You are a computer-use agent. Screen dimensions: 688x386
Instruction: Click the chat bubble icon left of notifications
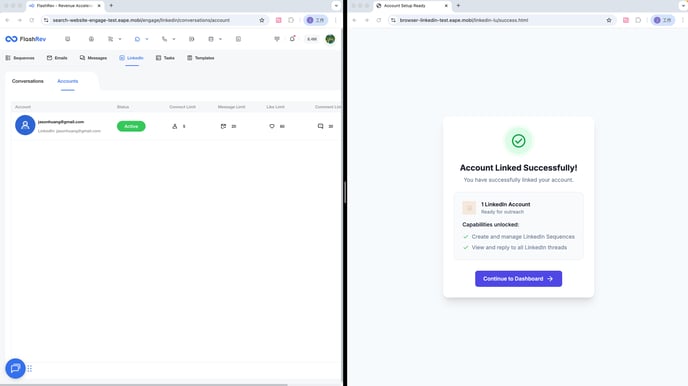tap(277, 39)
